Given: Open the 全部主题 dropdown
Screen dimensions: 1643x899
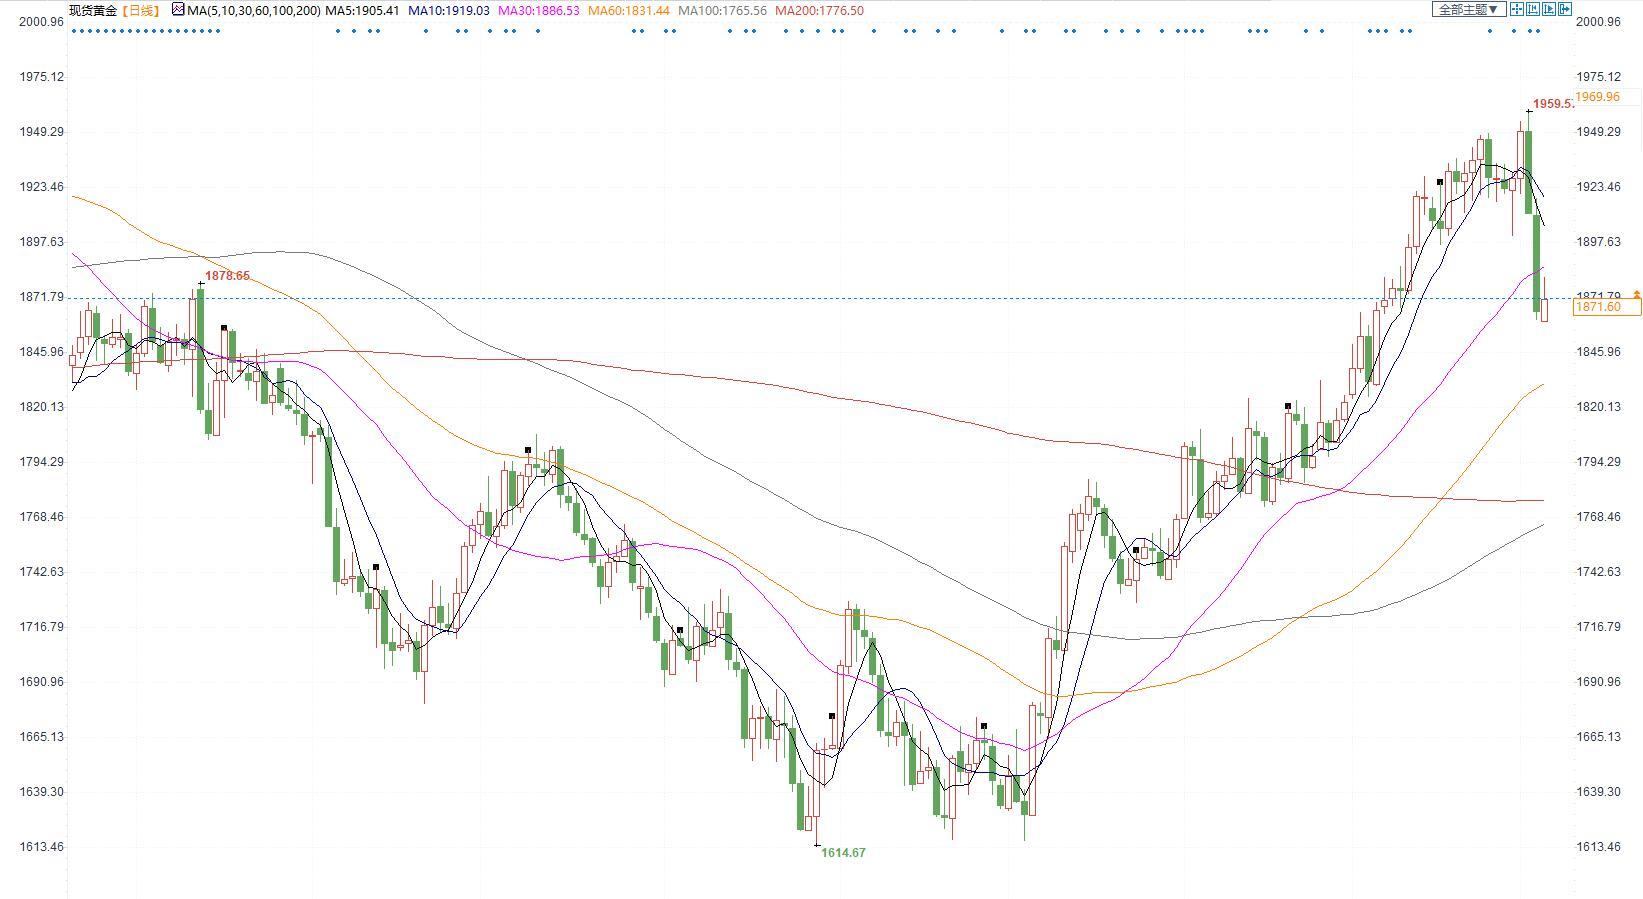Looking at the screenshot, I should click(x=1468, y=10).
